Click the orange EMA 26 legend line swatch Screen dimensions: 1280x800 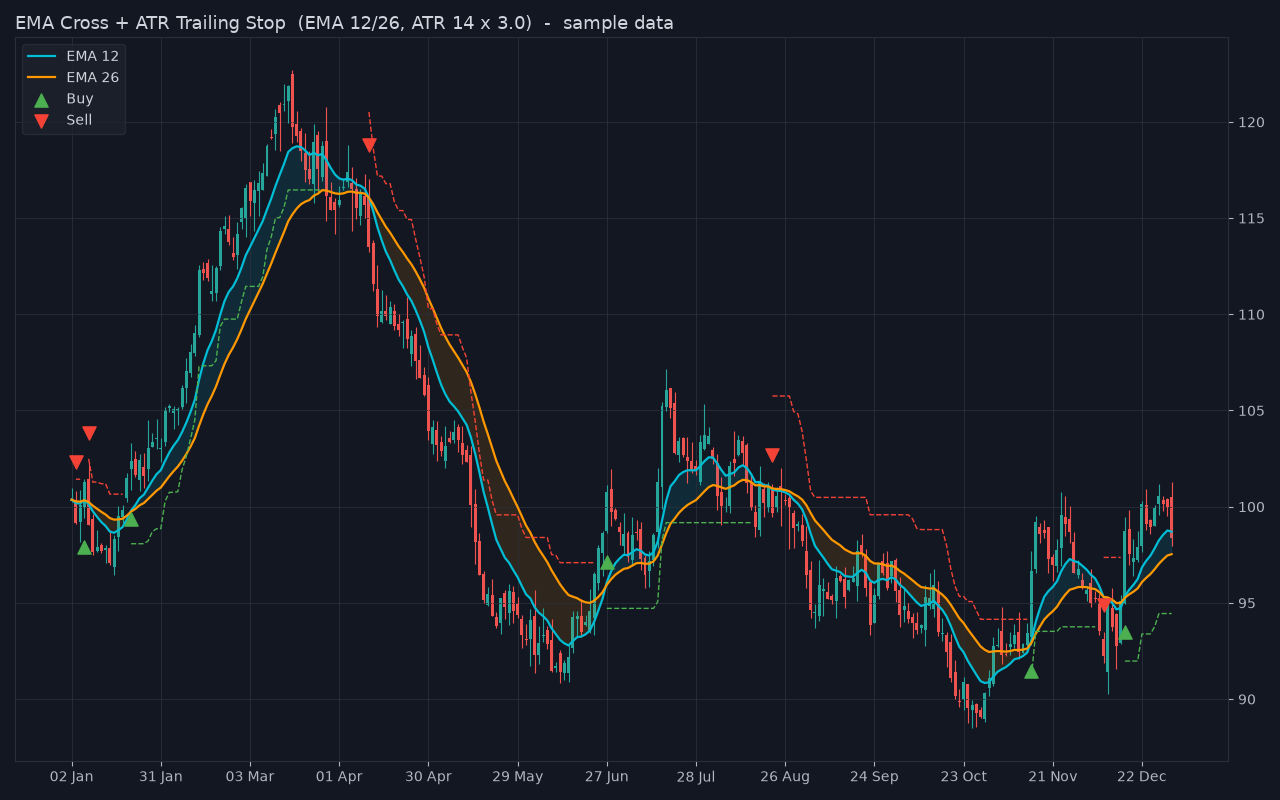coord(41,78)
